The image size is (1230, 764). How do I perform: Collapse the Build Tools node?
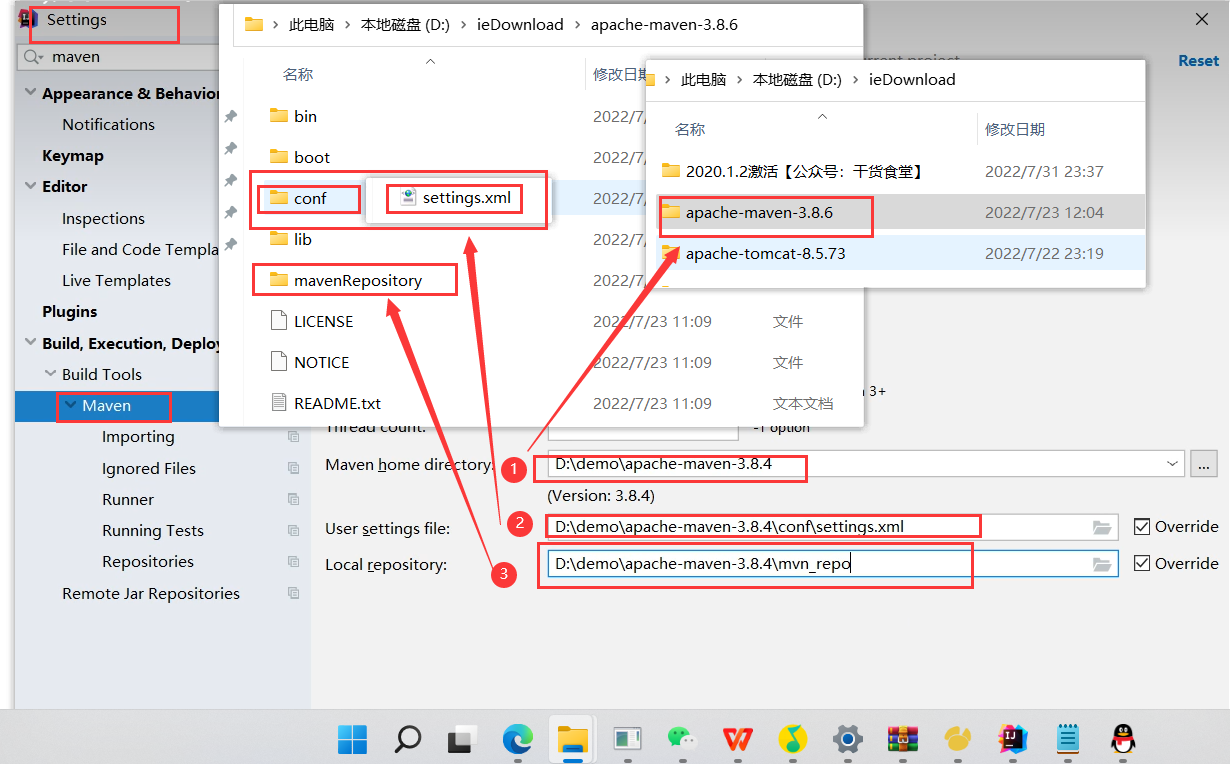pos(51,374)
